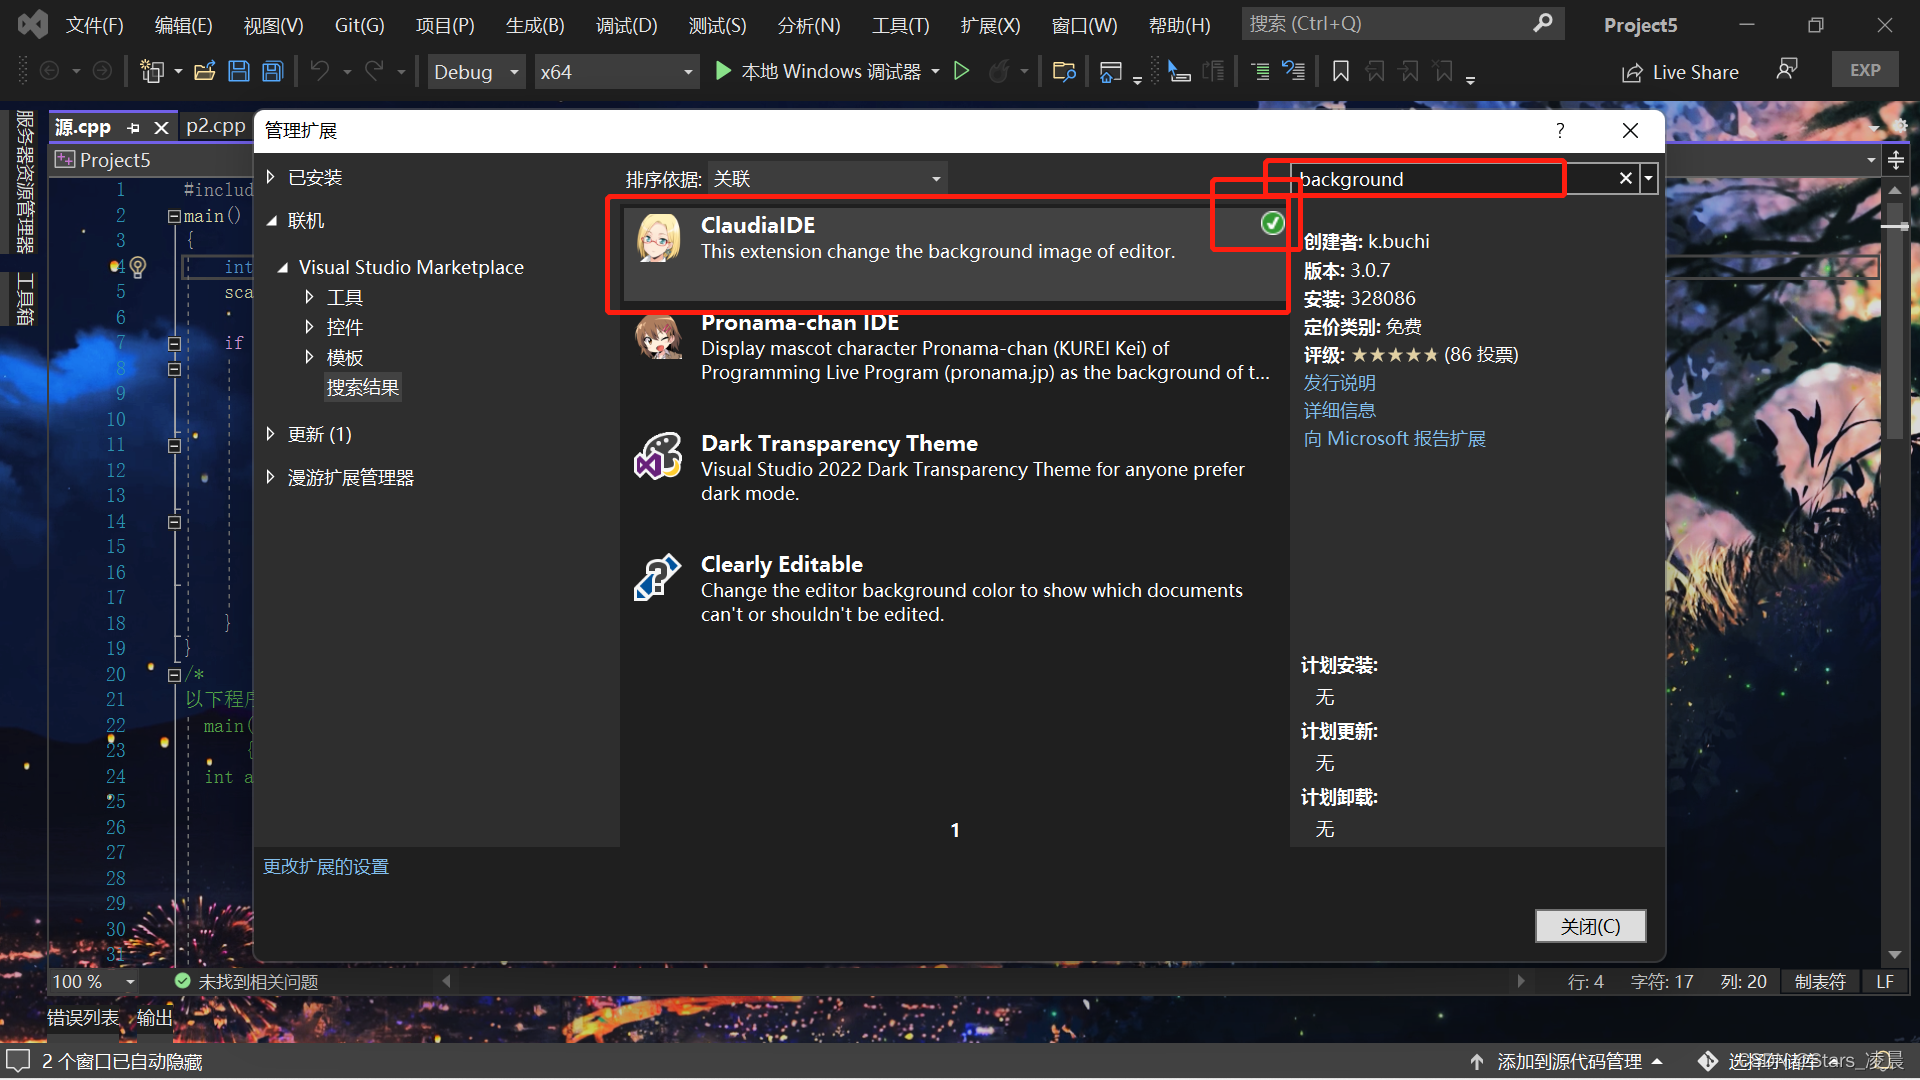Open the 调试(D) menu

tap(627, 25)
